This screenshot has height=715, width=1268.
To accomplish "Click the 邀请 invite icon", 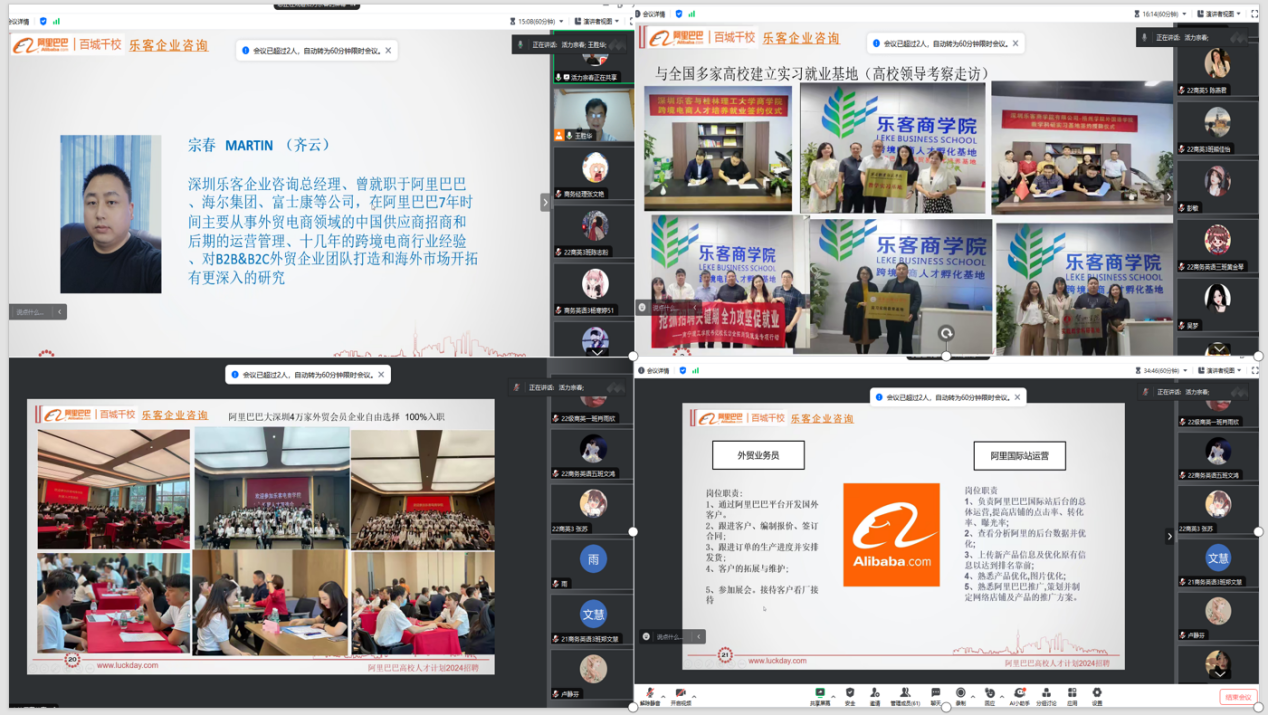I will coord(874,694).
